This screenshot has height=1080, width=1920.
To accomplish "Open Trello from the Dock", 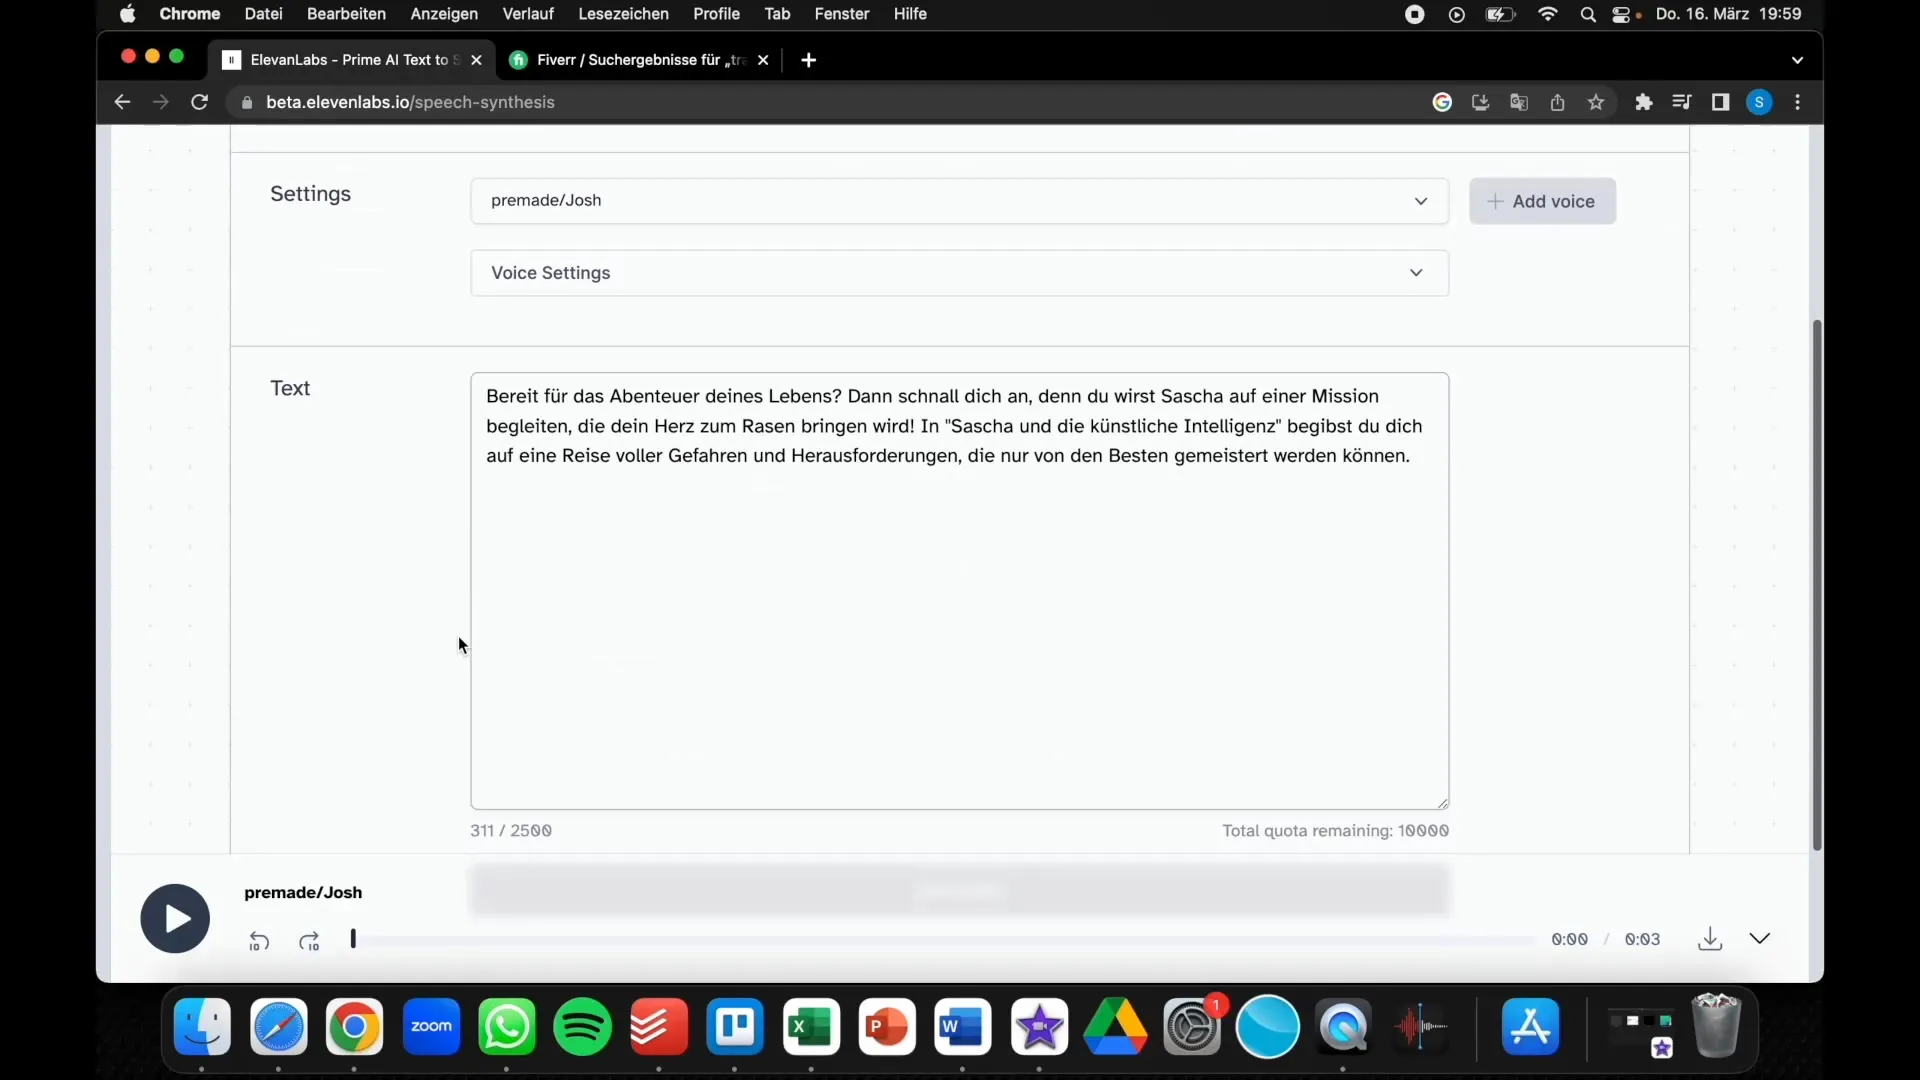I will [735, 1027].
